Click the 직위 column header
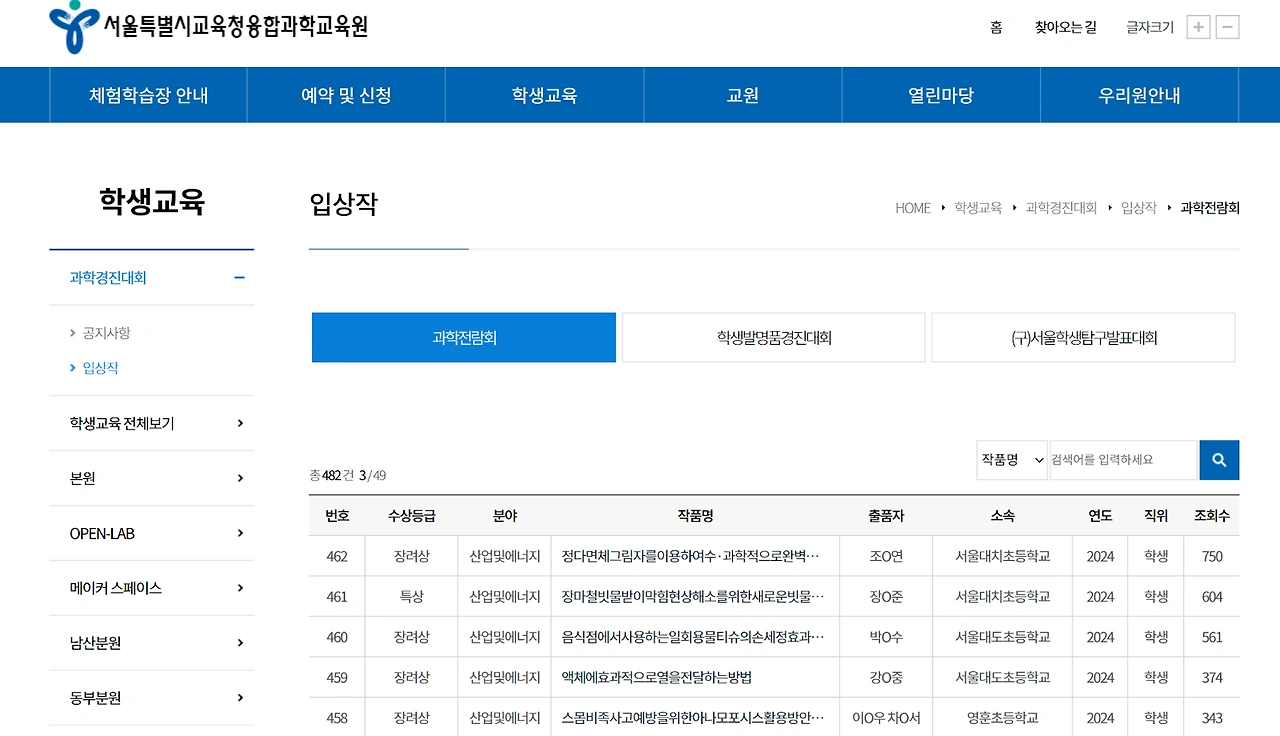 pos(1156,516)
